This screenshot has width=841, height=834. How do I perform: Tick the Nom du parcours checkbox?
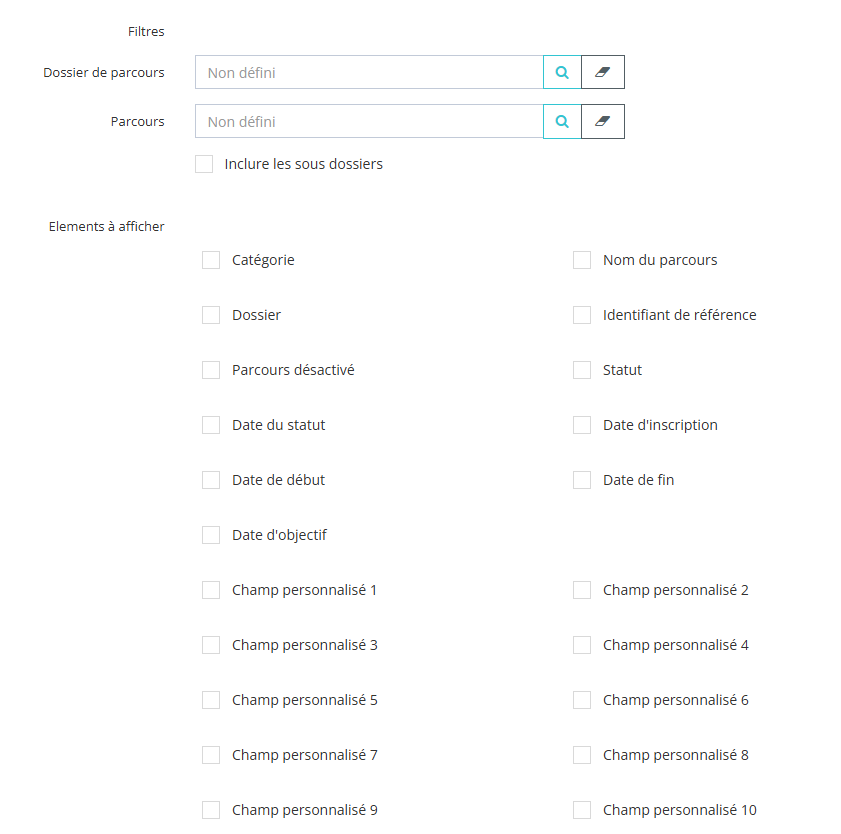click(582, 260)
